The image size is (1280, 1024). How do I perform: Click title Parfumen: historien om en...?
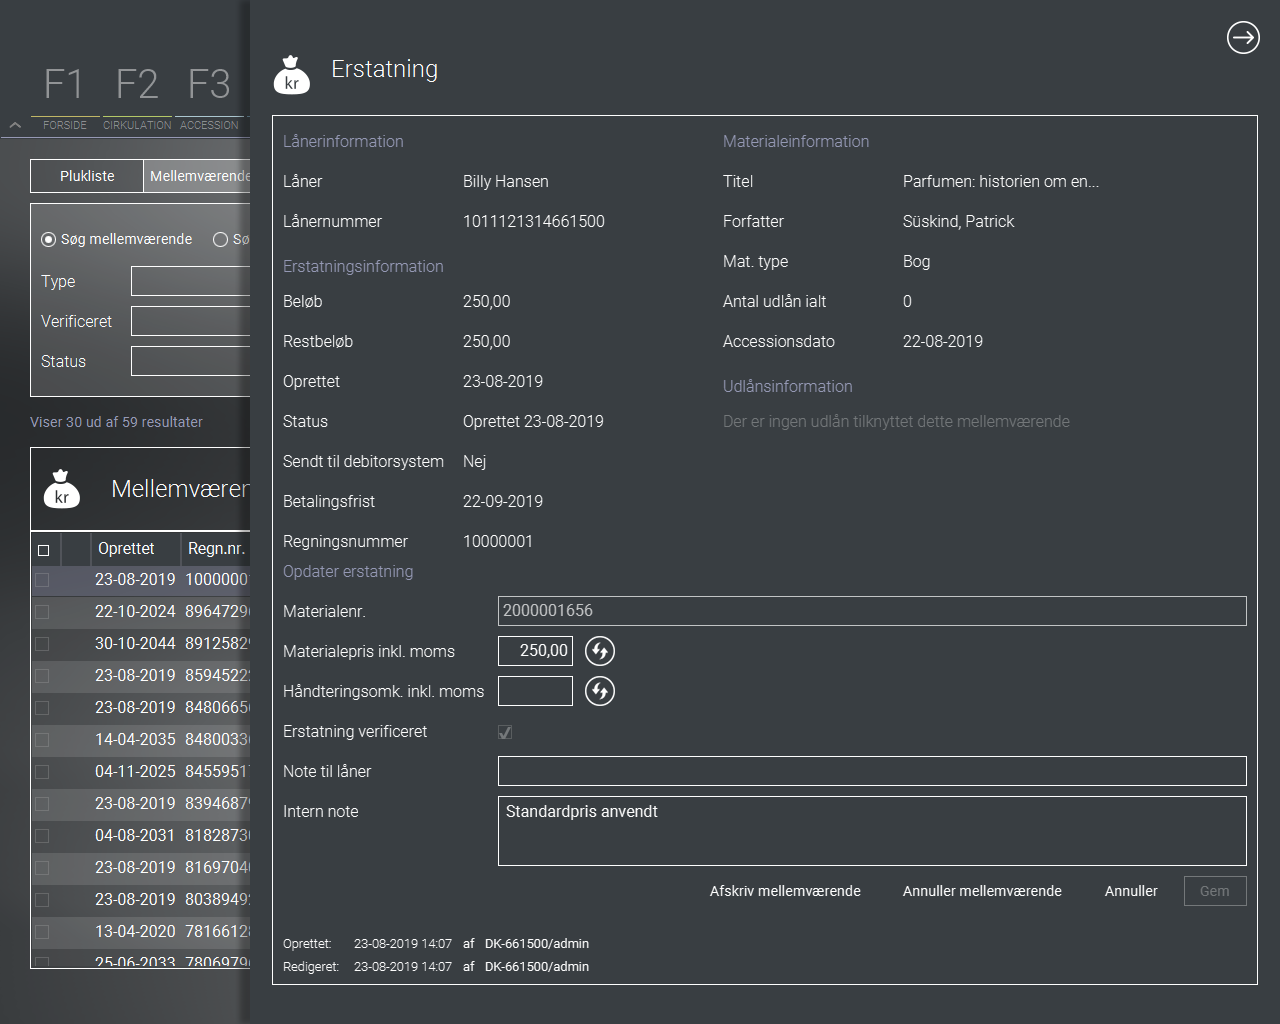[1001, 182]
